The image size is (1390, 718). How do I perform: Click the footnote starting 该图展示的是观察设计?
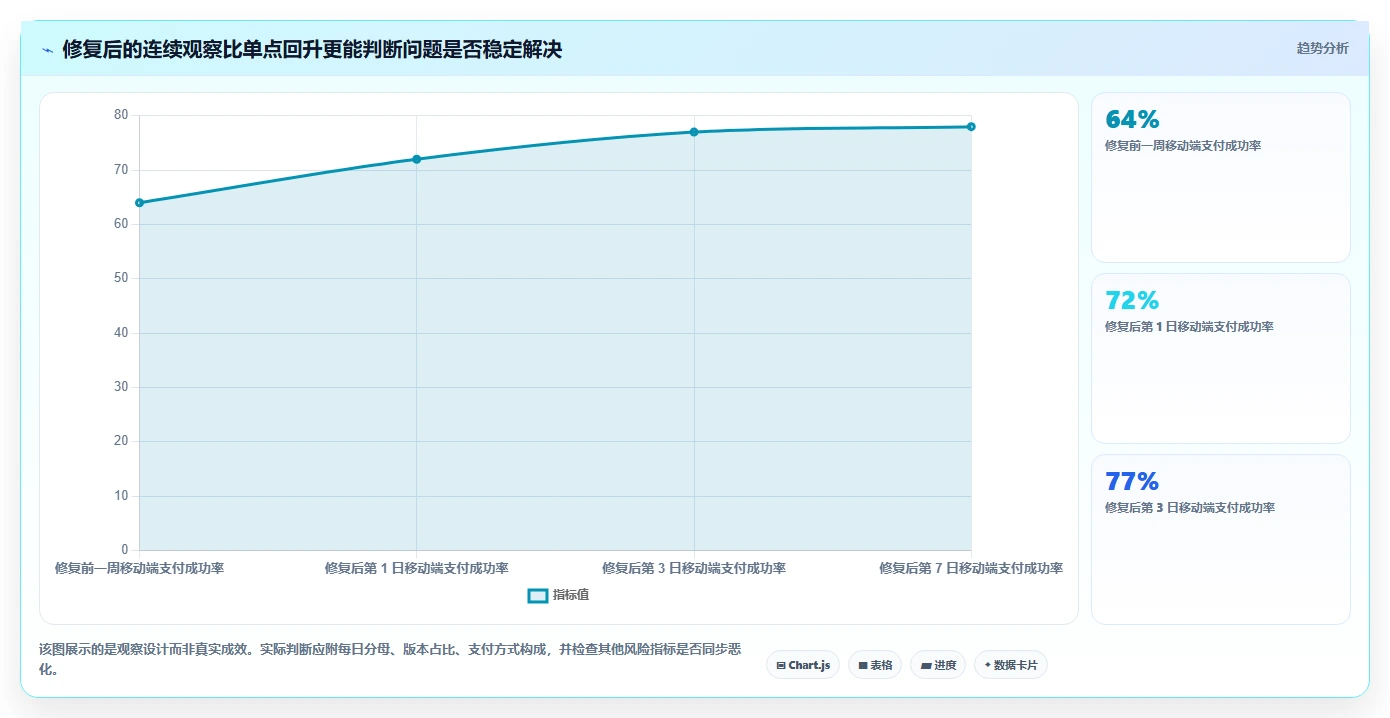pos(390,659)
